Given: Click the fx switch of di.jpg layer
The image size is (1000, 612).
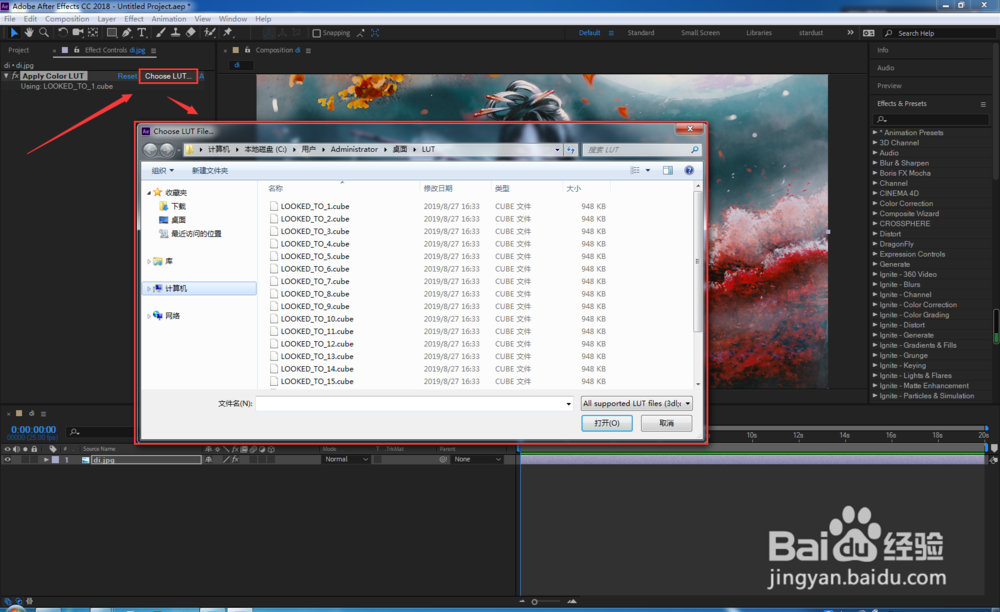Looking at the screenshot, I should [235, 459].
